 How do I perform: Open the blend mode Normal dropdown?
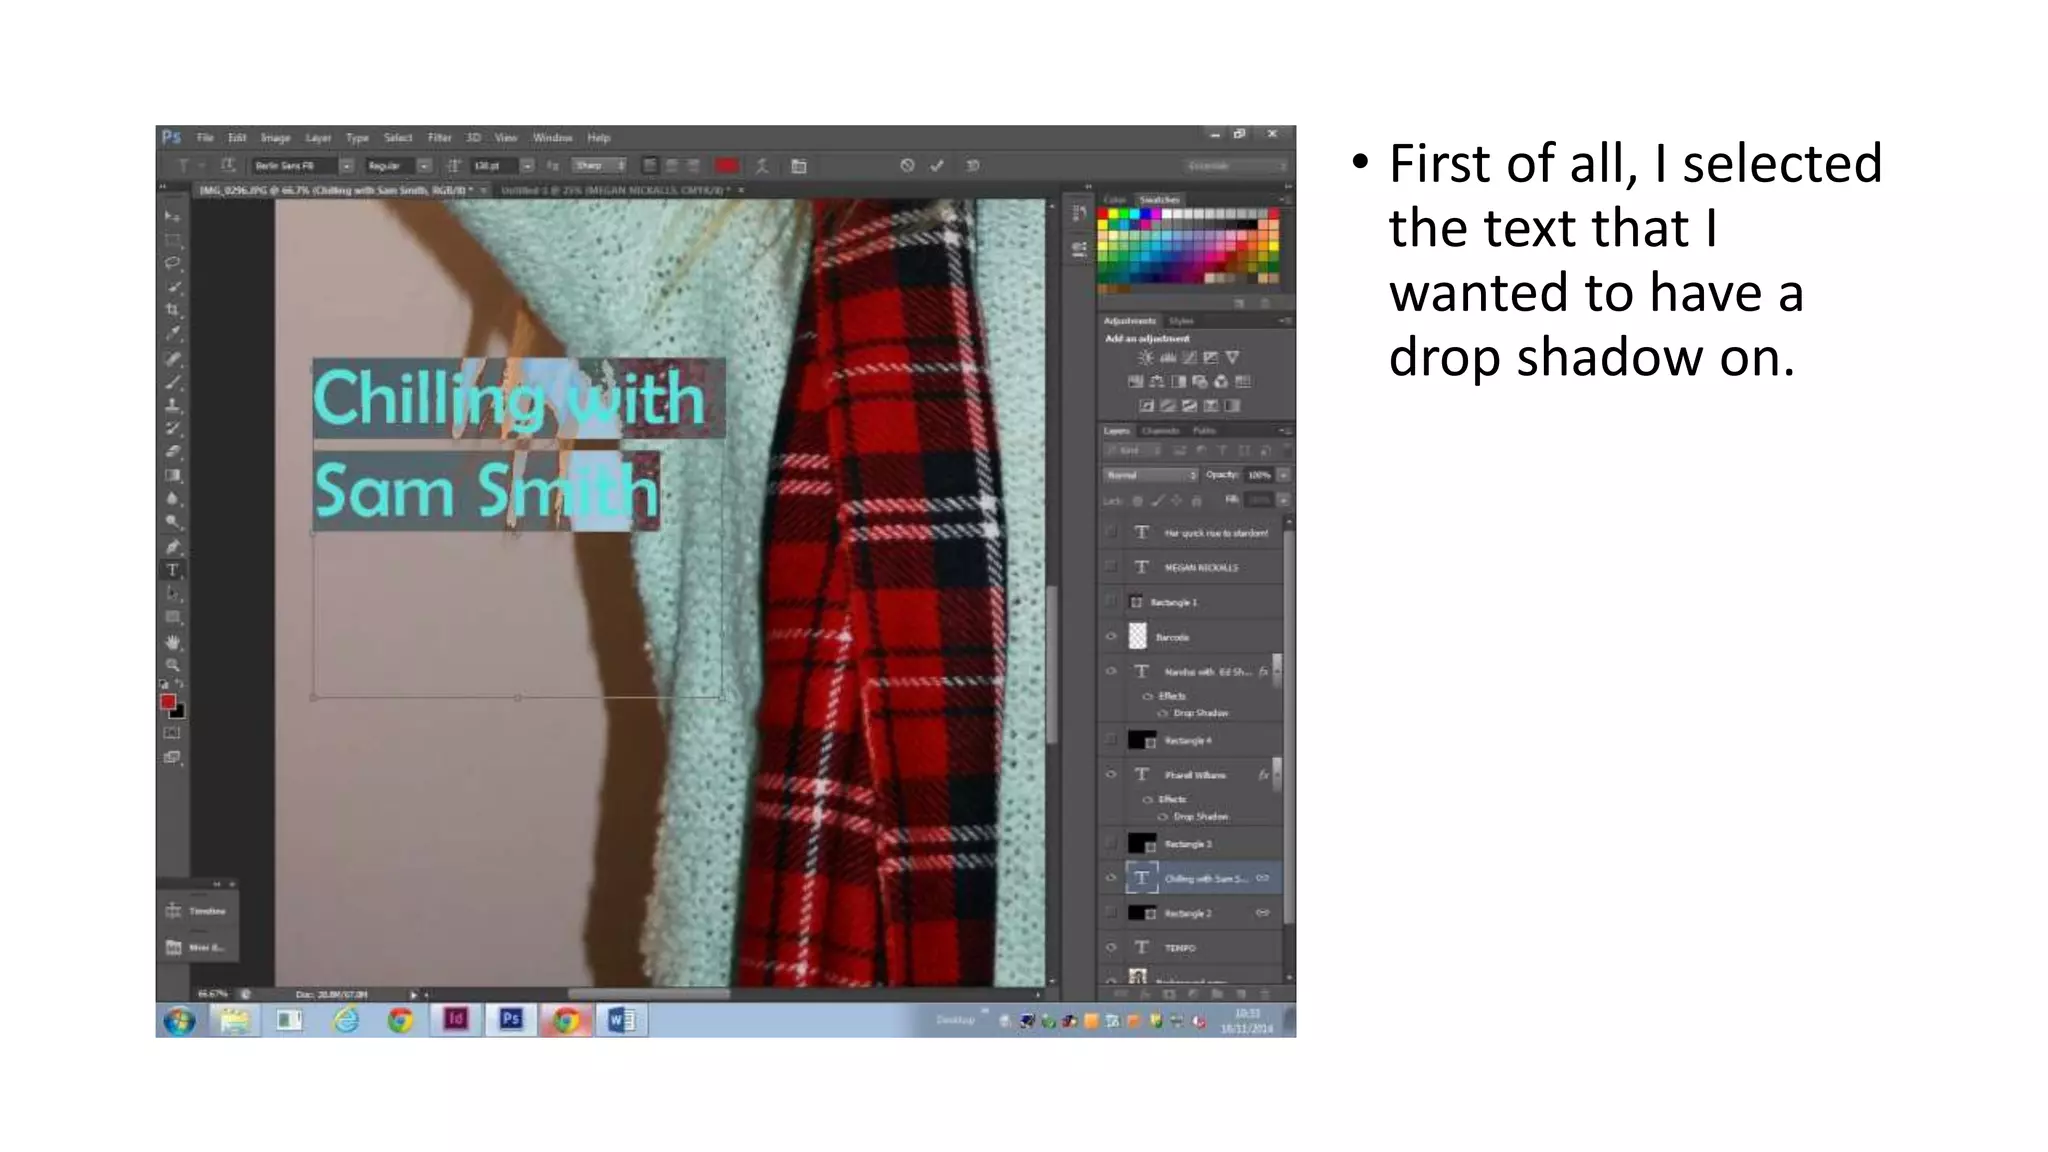[x=1150, y=475]
